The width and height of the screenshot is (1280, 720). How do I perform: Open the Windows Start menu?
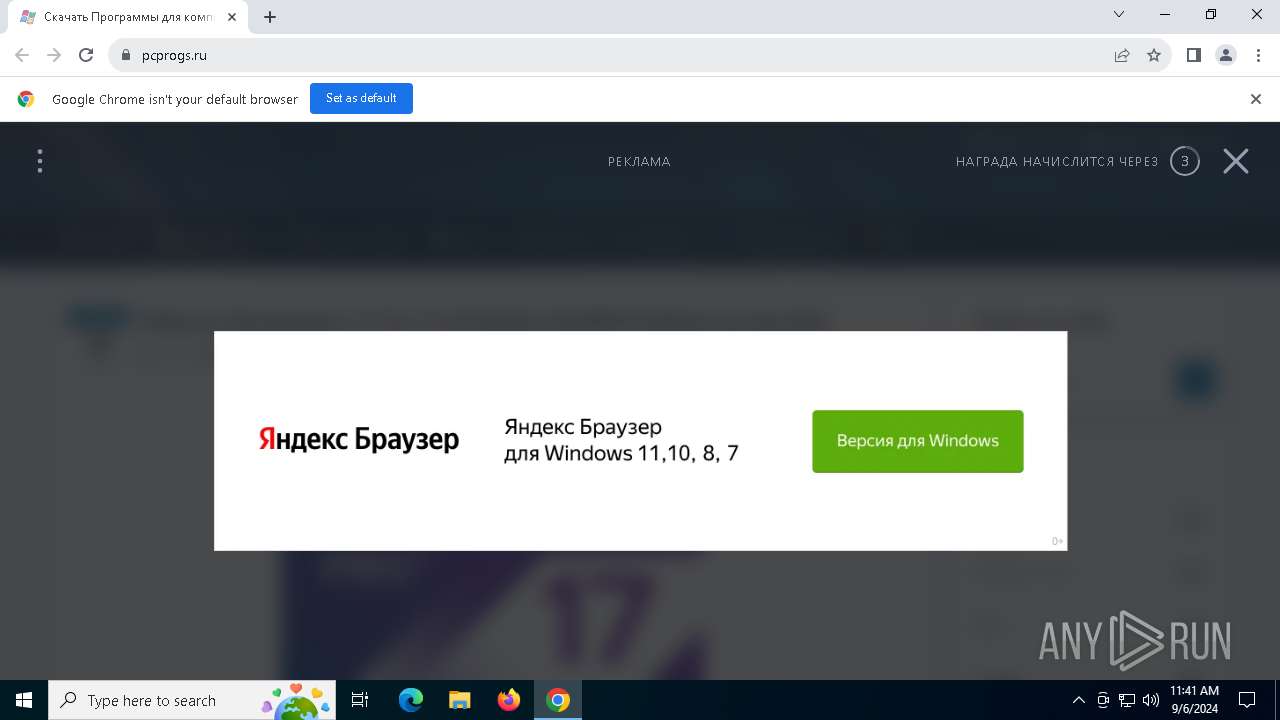coord(24,700)
